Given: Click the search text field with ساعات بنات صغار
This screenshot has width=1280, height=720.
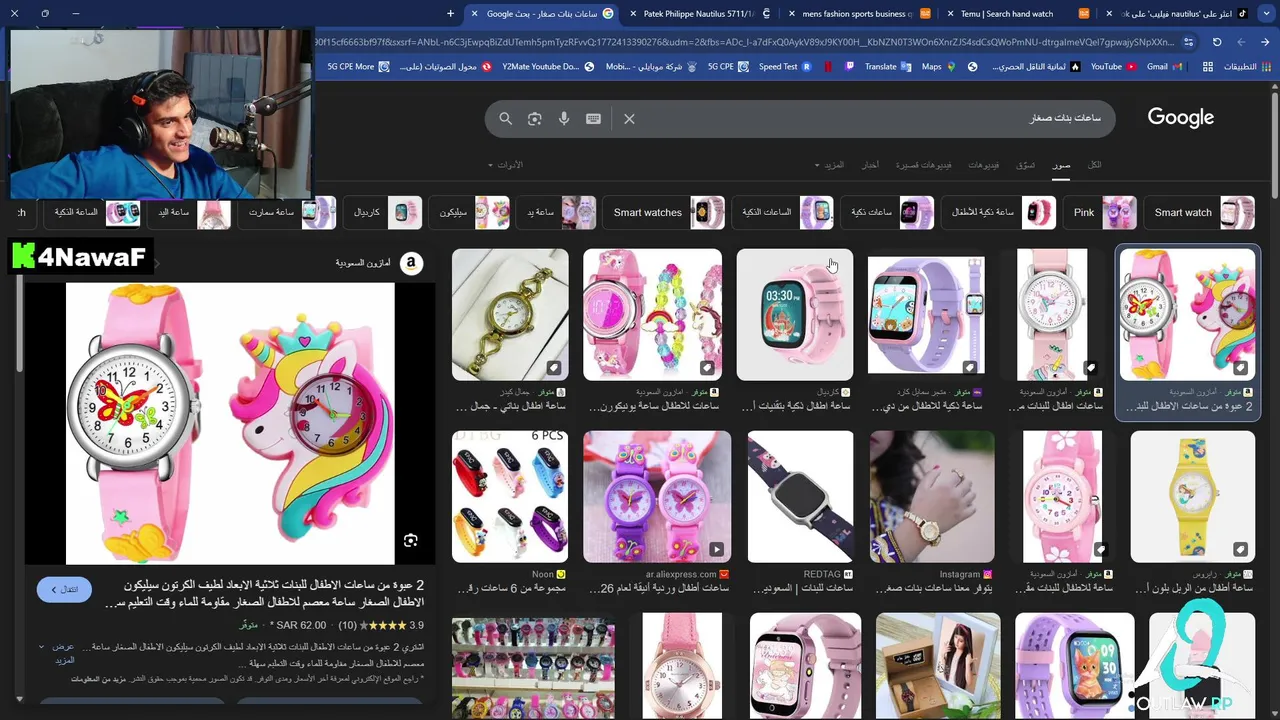Looking at the screenshot, I should (x=870, y=119).
